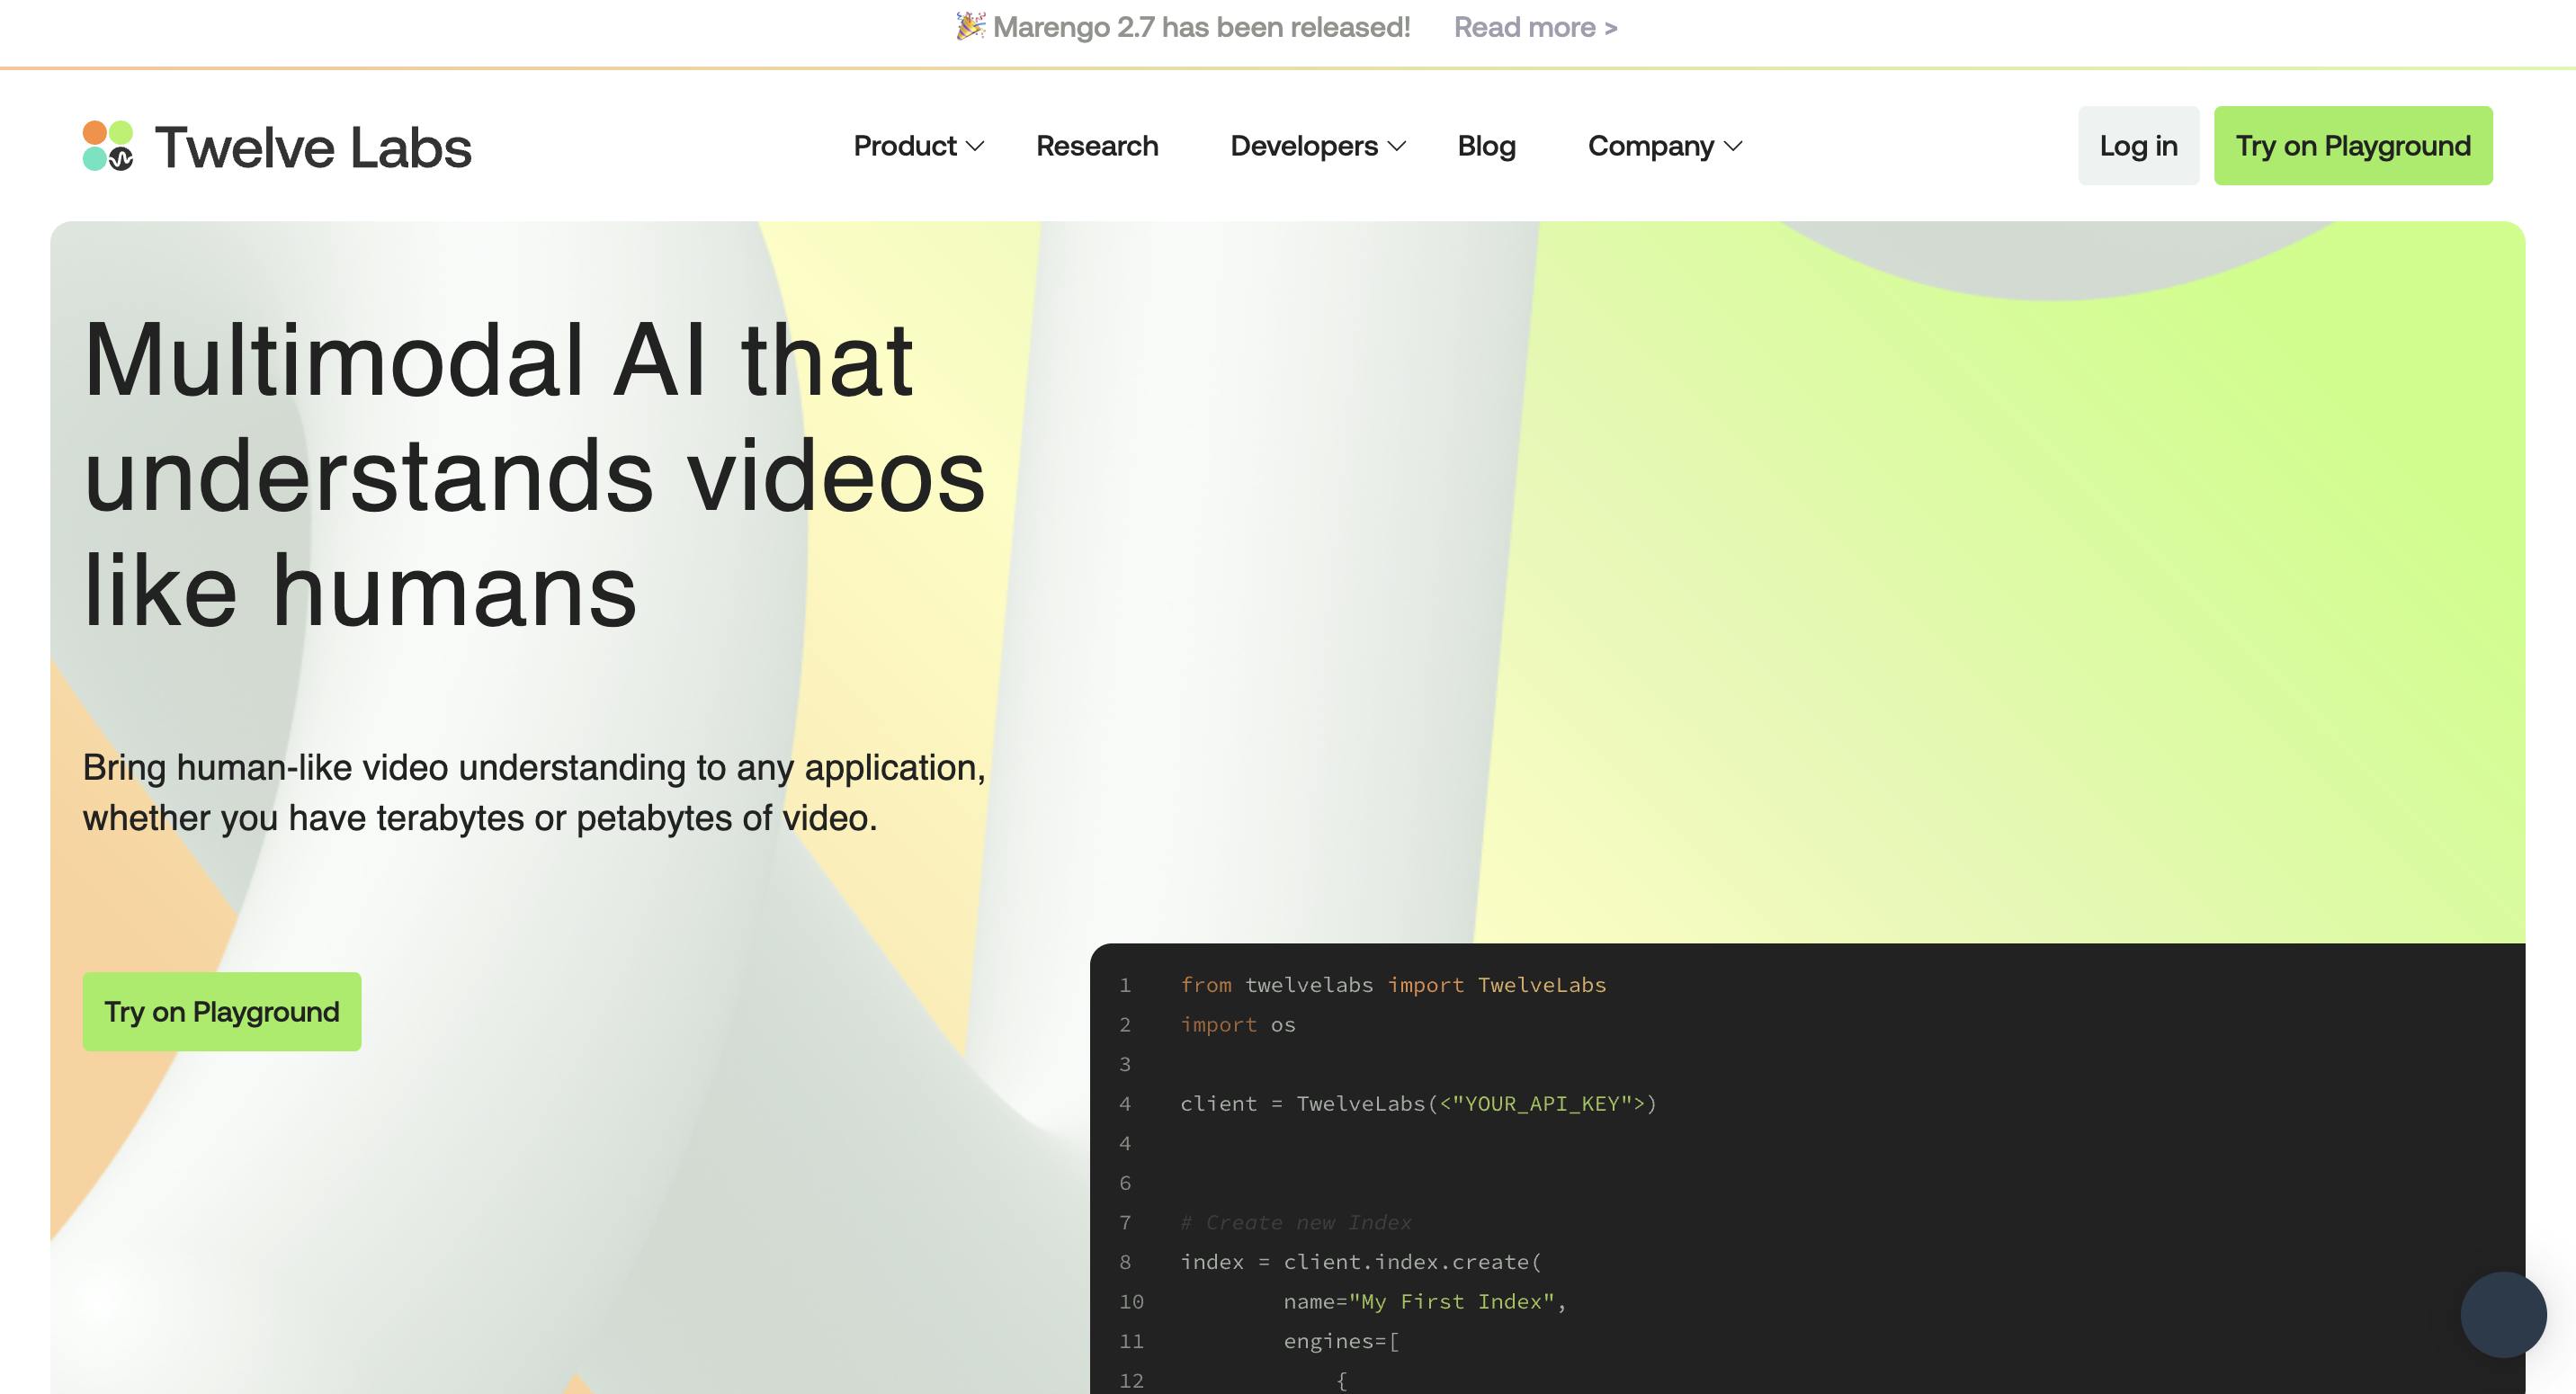Open the Marengo 2.7 release announcement
The image size is (2576, 1394).
point(1201,27)
